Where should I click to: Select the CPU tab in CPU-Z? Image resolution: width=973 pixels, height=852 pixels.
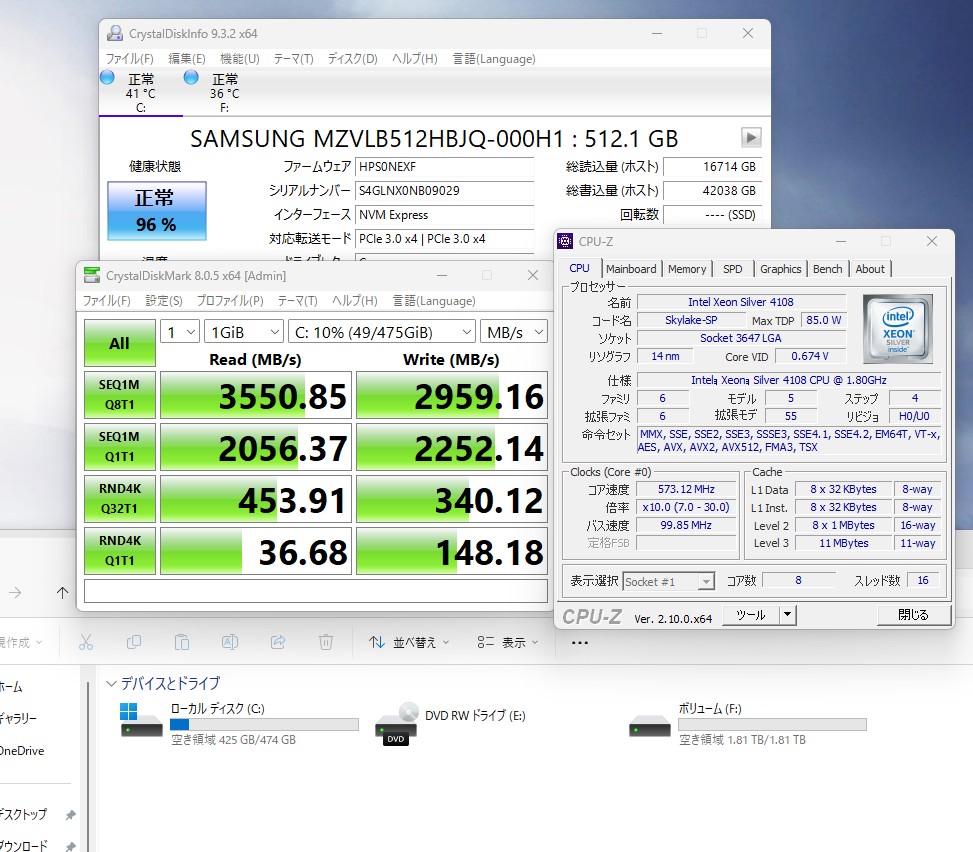pos(579,267)
